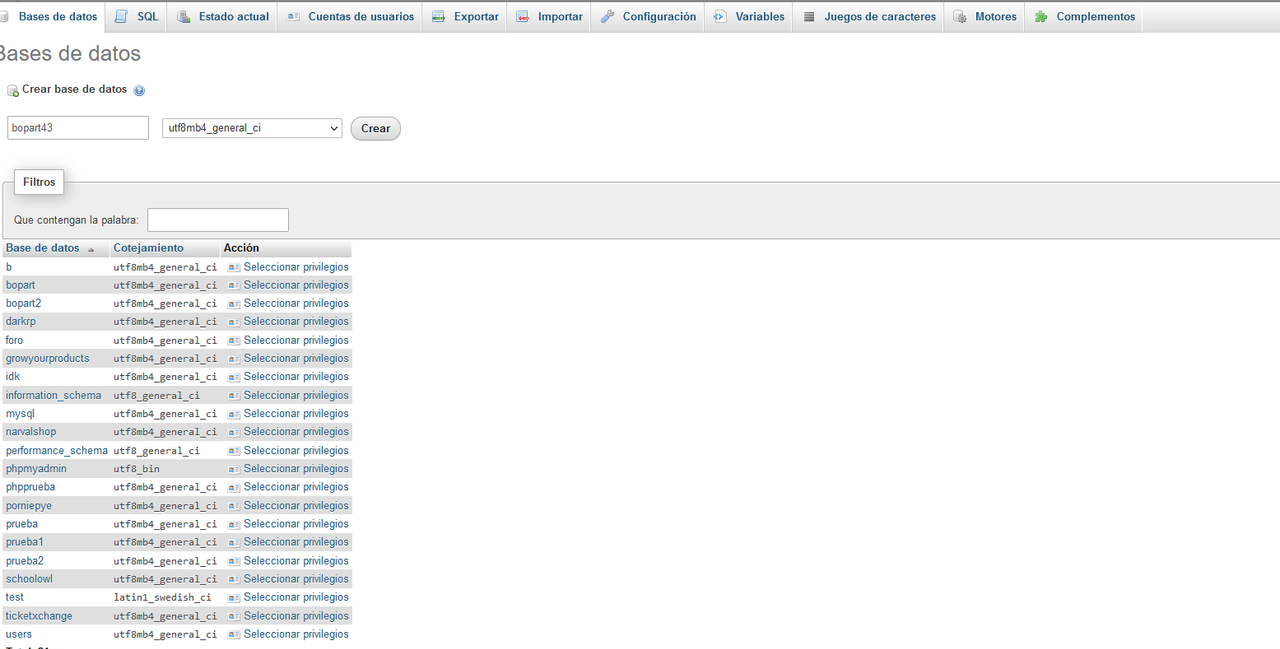Open the narvalshop database
The width and height of the screenshot is (1280, 649).
pos(31,431)
